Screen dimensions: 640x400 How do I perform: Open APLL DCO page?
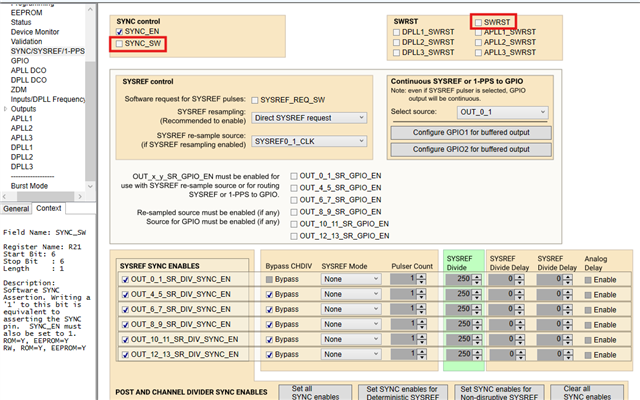[29, 70]
